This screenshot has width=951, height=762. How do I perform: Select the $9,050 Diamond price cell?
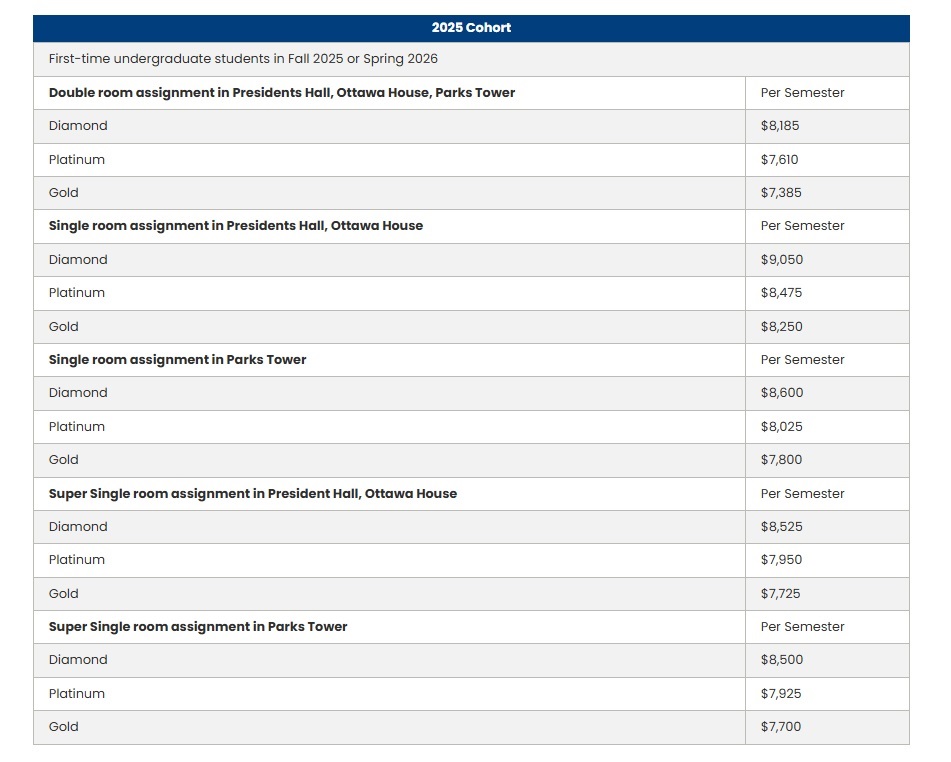[782, 260]
